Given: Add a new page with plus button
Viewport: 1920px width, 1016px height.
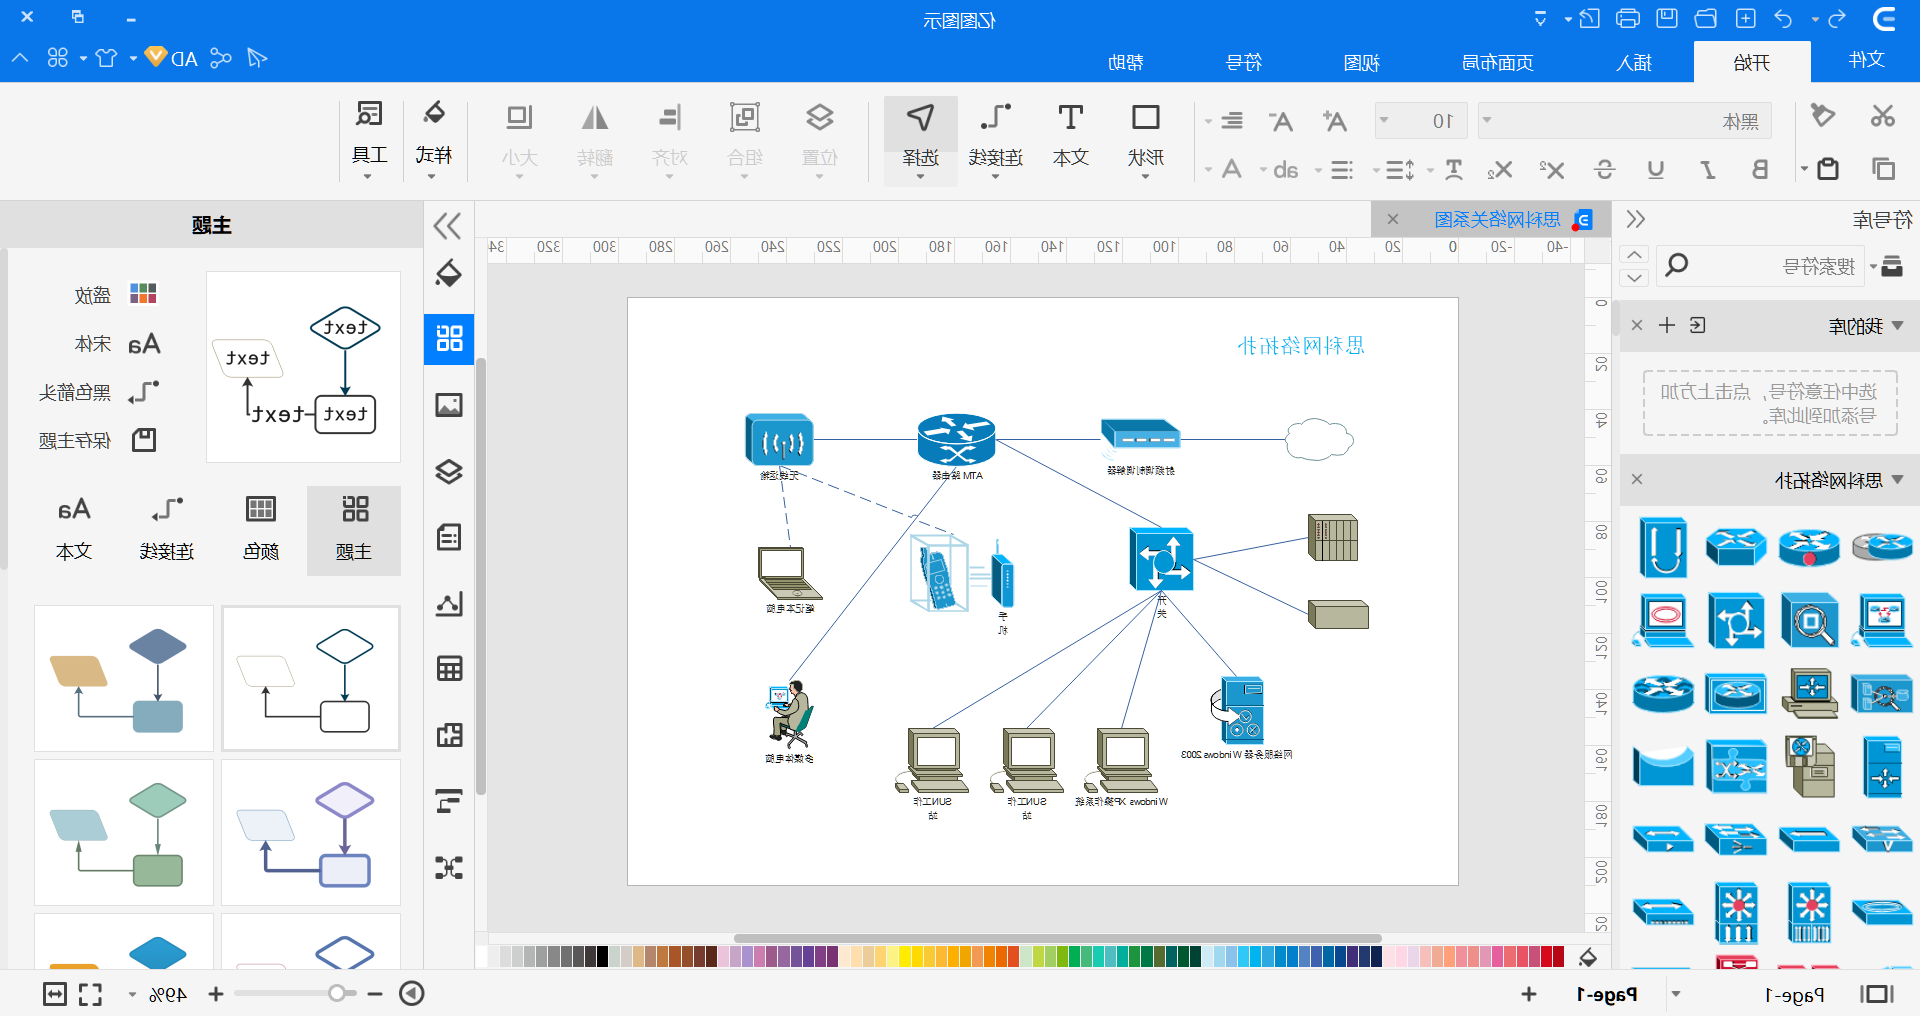Looking at the screenshot, I should [1529, 994].
